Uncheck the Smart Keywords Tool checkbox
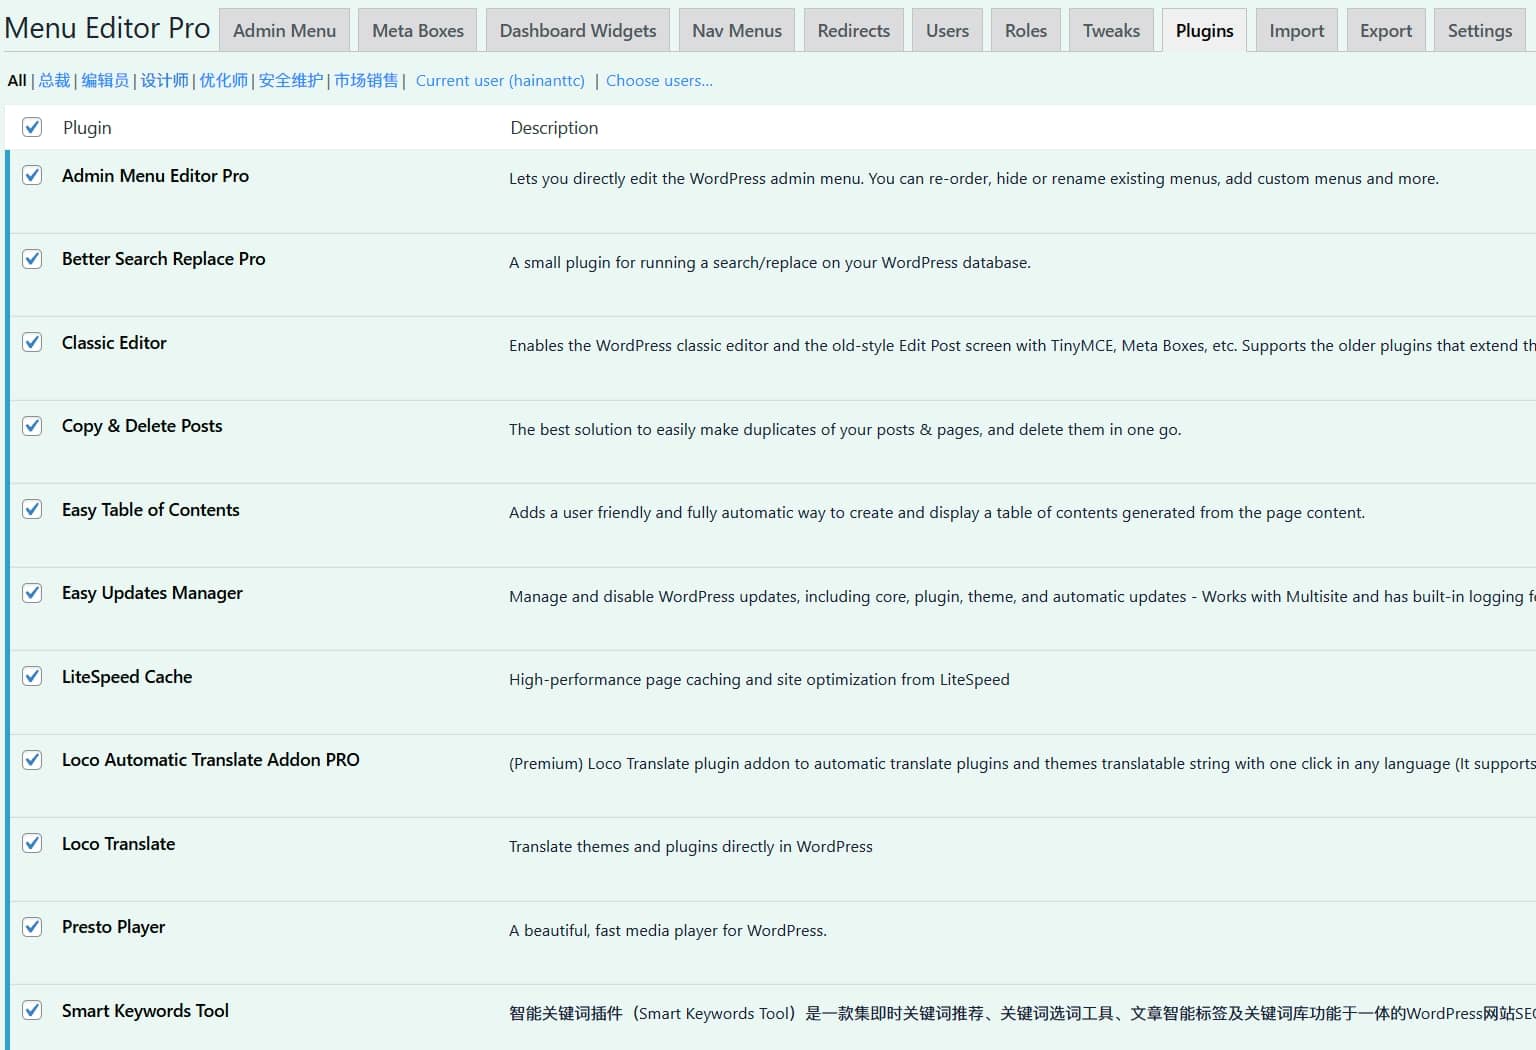Screen dimensions: 1536x1050 pyautogui.click(x=32, y=1011)
